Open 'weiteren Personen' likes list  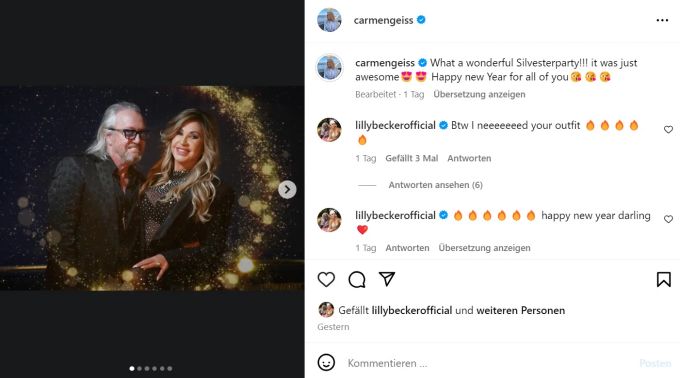(x=520, y=310)
